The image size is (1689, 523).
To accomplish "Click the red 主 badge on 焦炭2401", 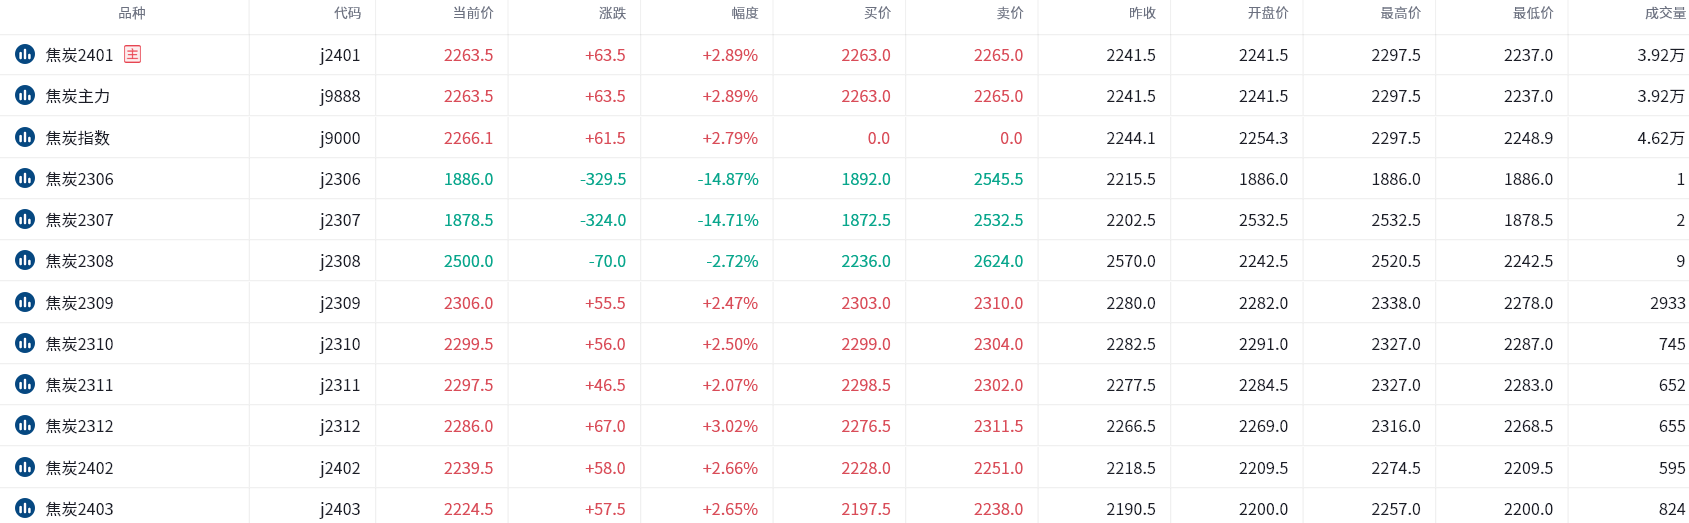I will [x=132, y=54].
